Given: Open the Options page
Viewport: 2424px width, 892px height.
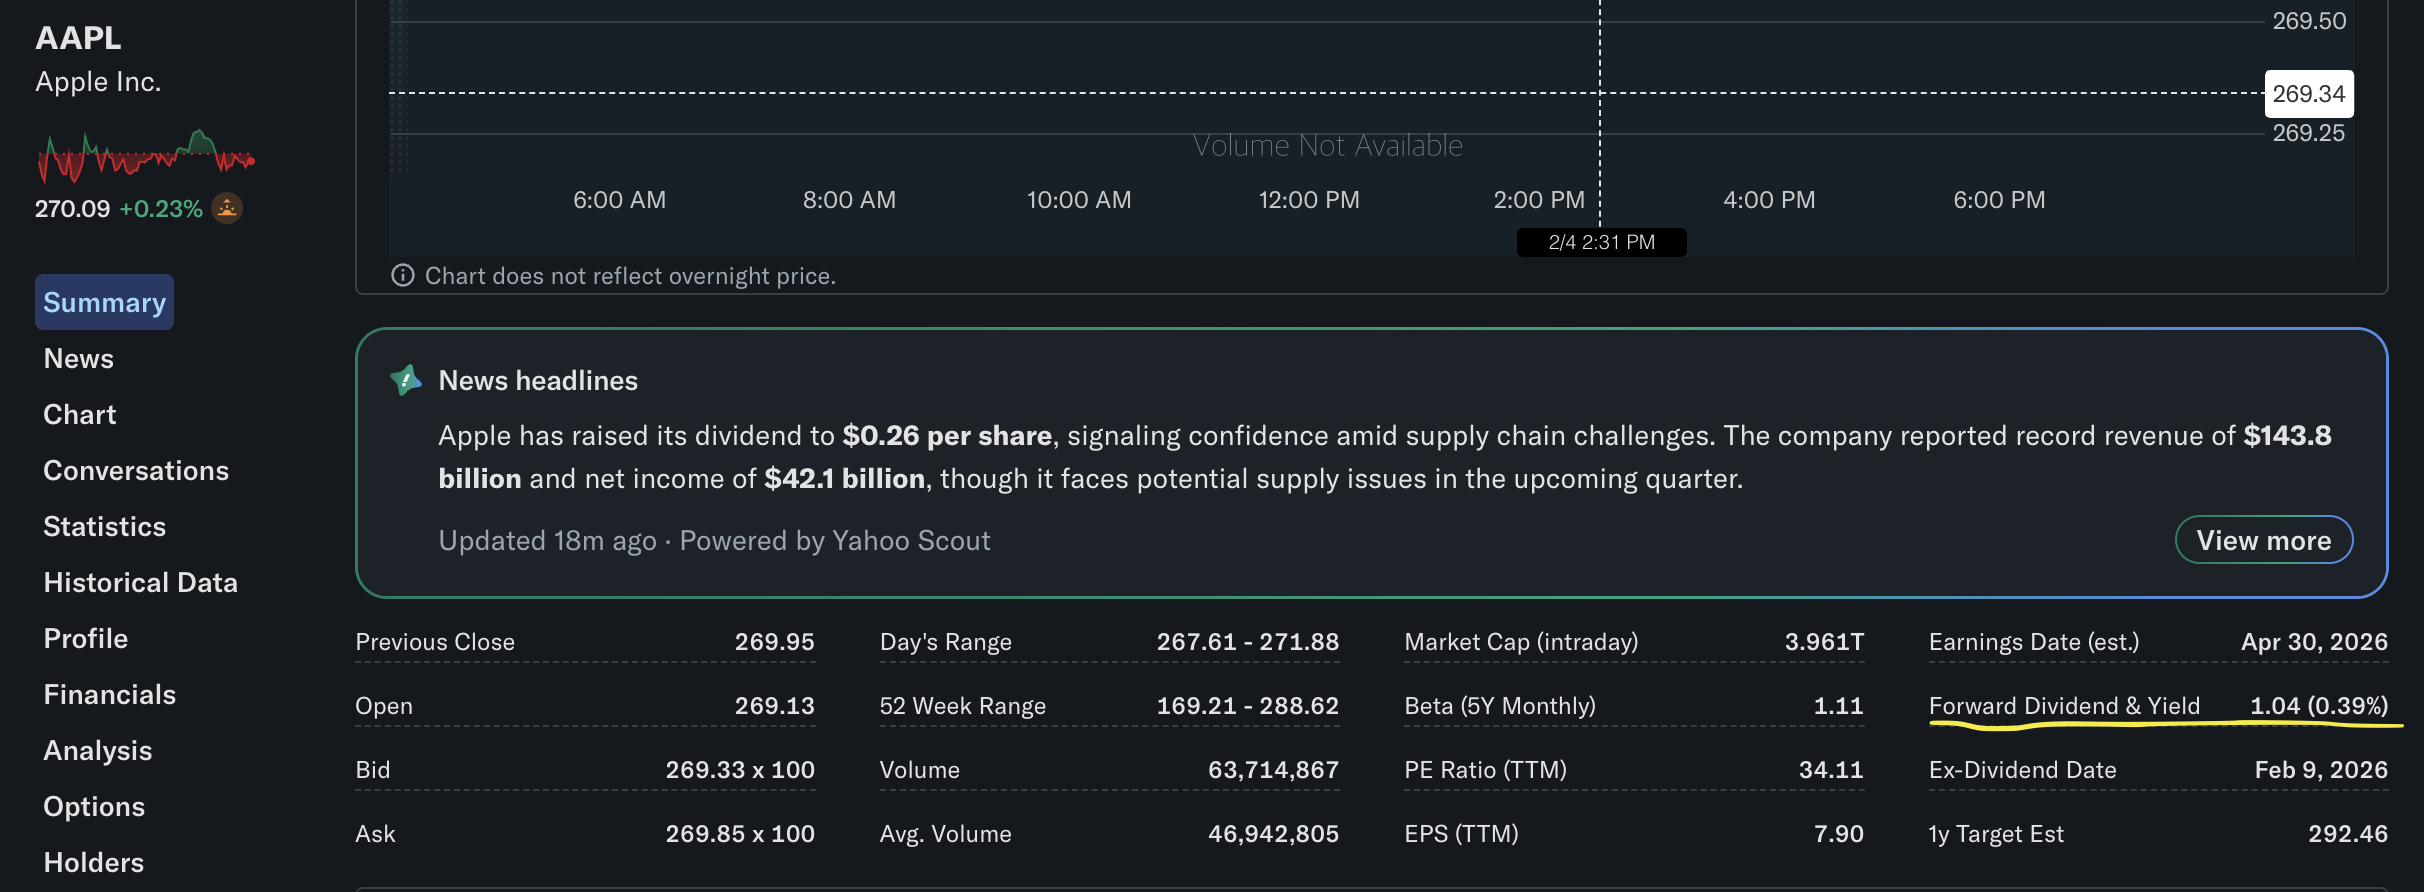Looking at the screenshot, I should (x=94, y=806).
